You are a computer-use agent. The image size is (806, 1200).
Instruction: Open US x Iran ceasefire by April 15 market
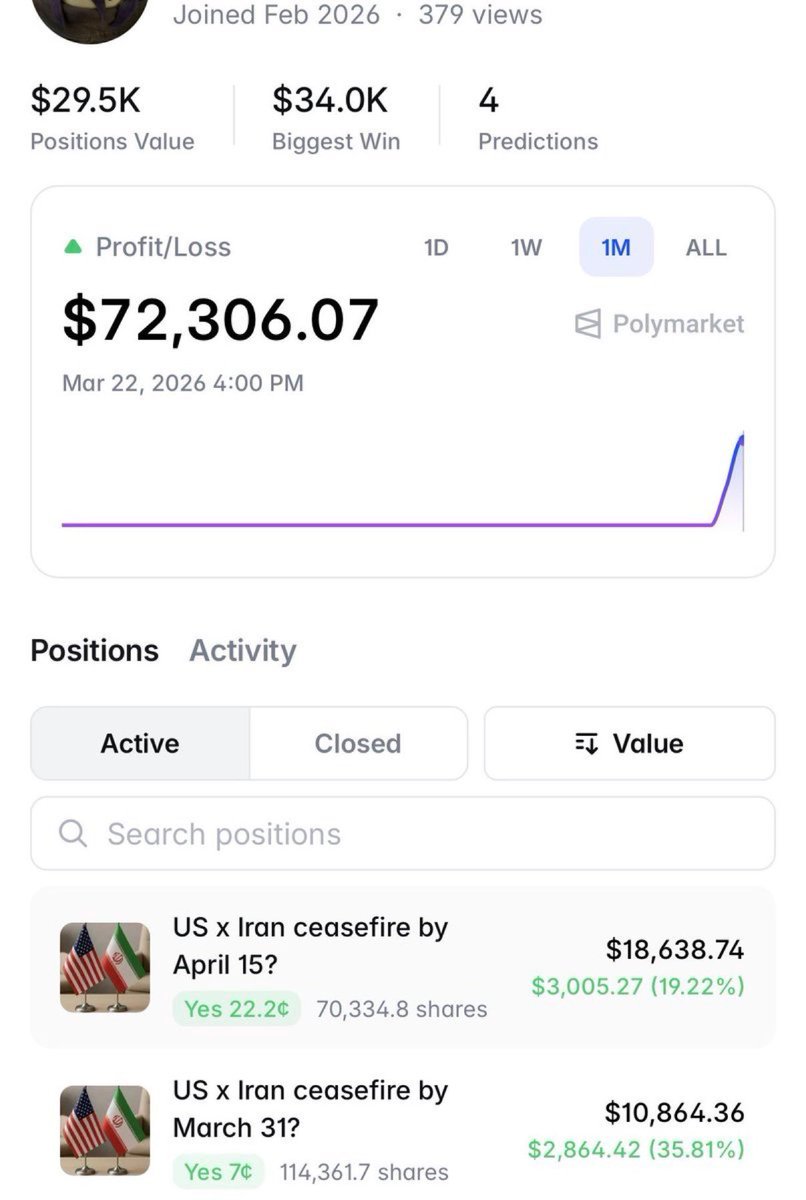[x=310, y=945]
